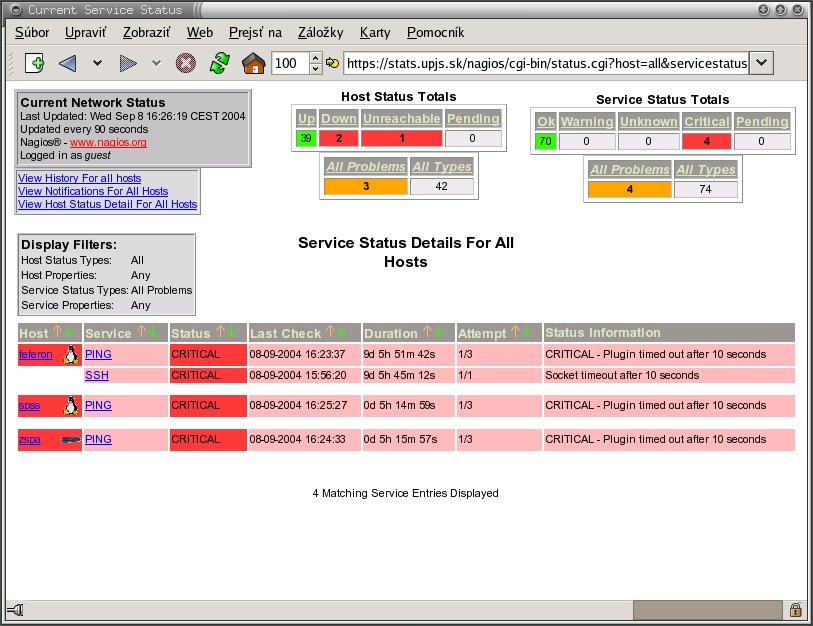Open the Súbor menu

pyautogui.click(x=32, y=33)
